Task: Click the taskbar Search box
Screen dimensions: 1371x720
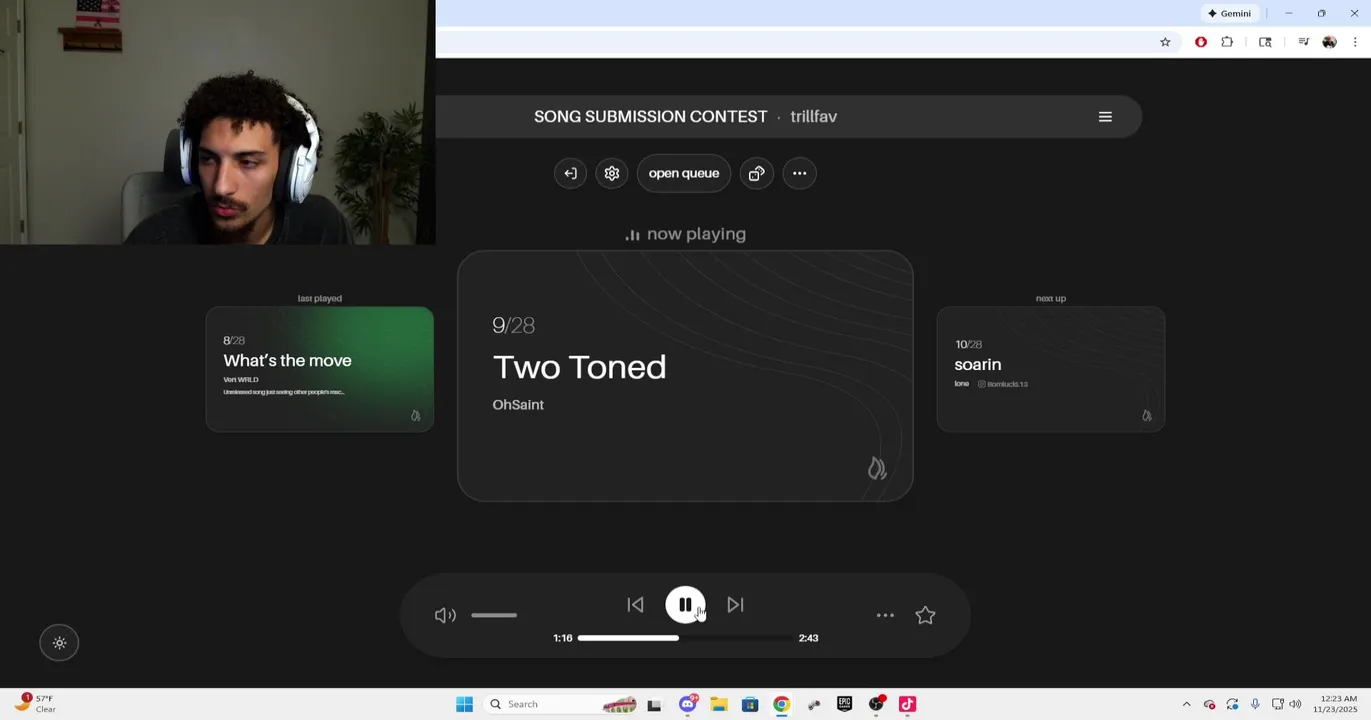Action: 560,704
